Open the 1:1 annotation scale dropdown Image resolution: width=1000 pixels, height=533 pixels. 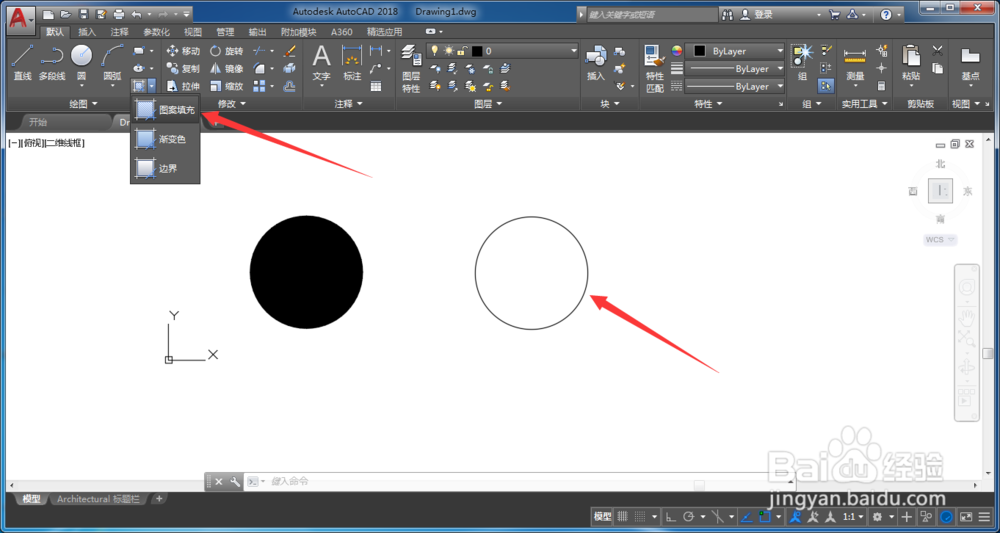coord(853,516)
